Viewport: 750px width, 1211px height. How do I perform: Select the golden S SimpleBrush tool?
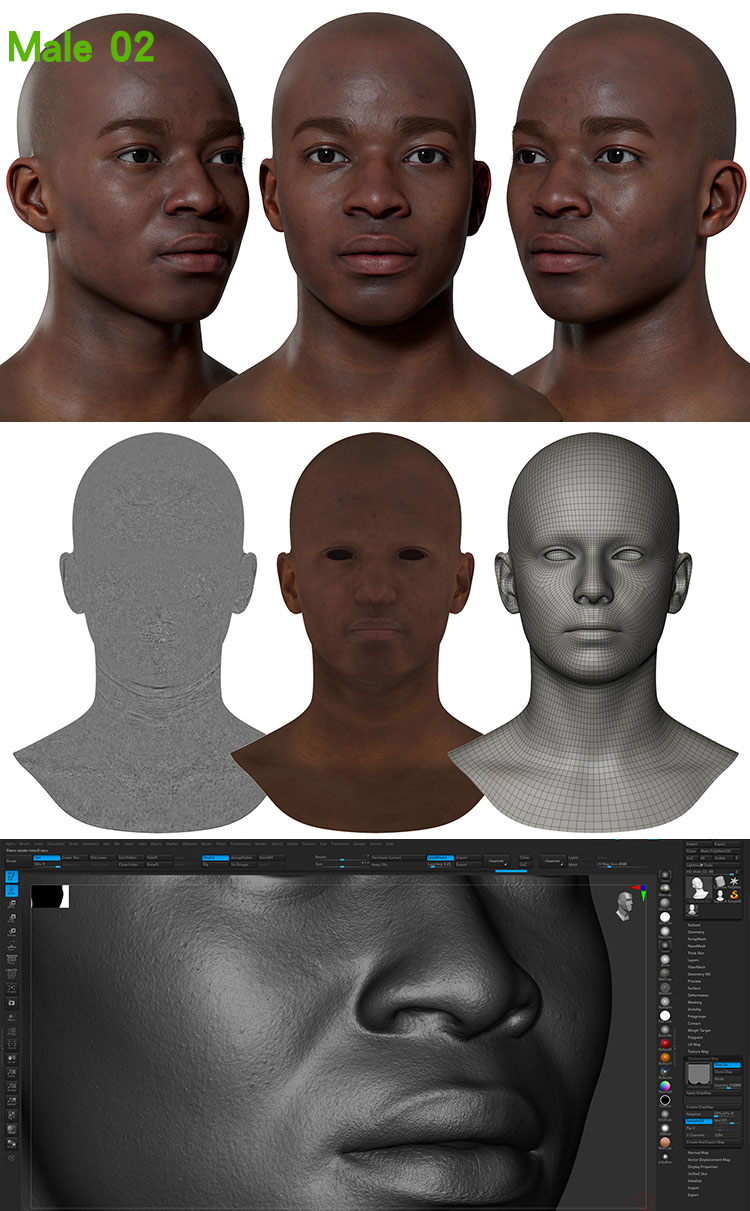pos(734,895)
